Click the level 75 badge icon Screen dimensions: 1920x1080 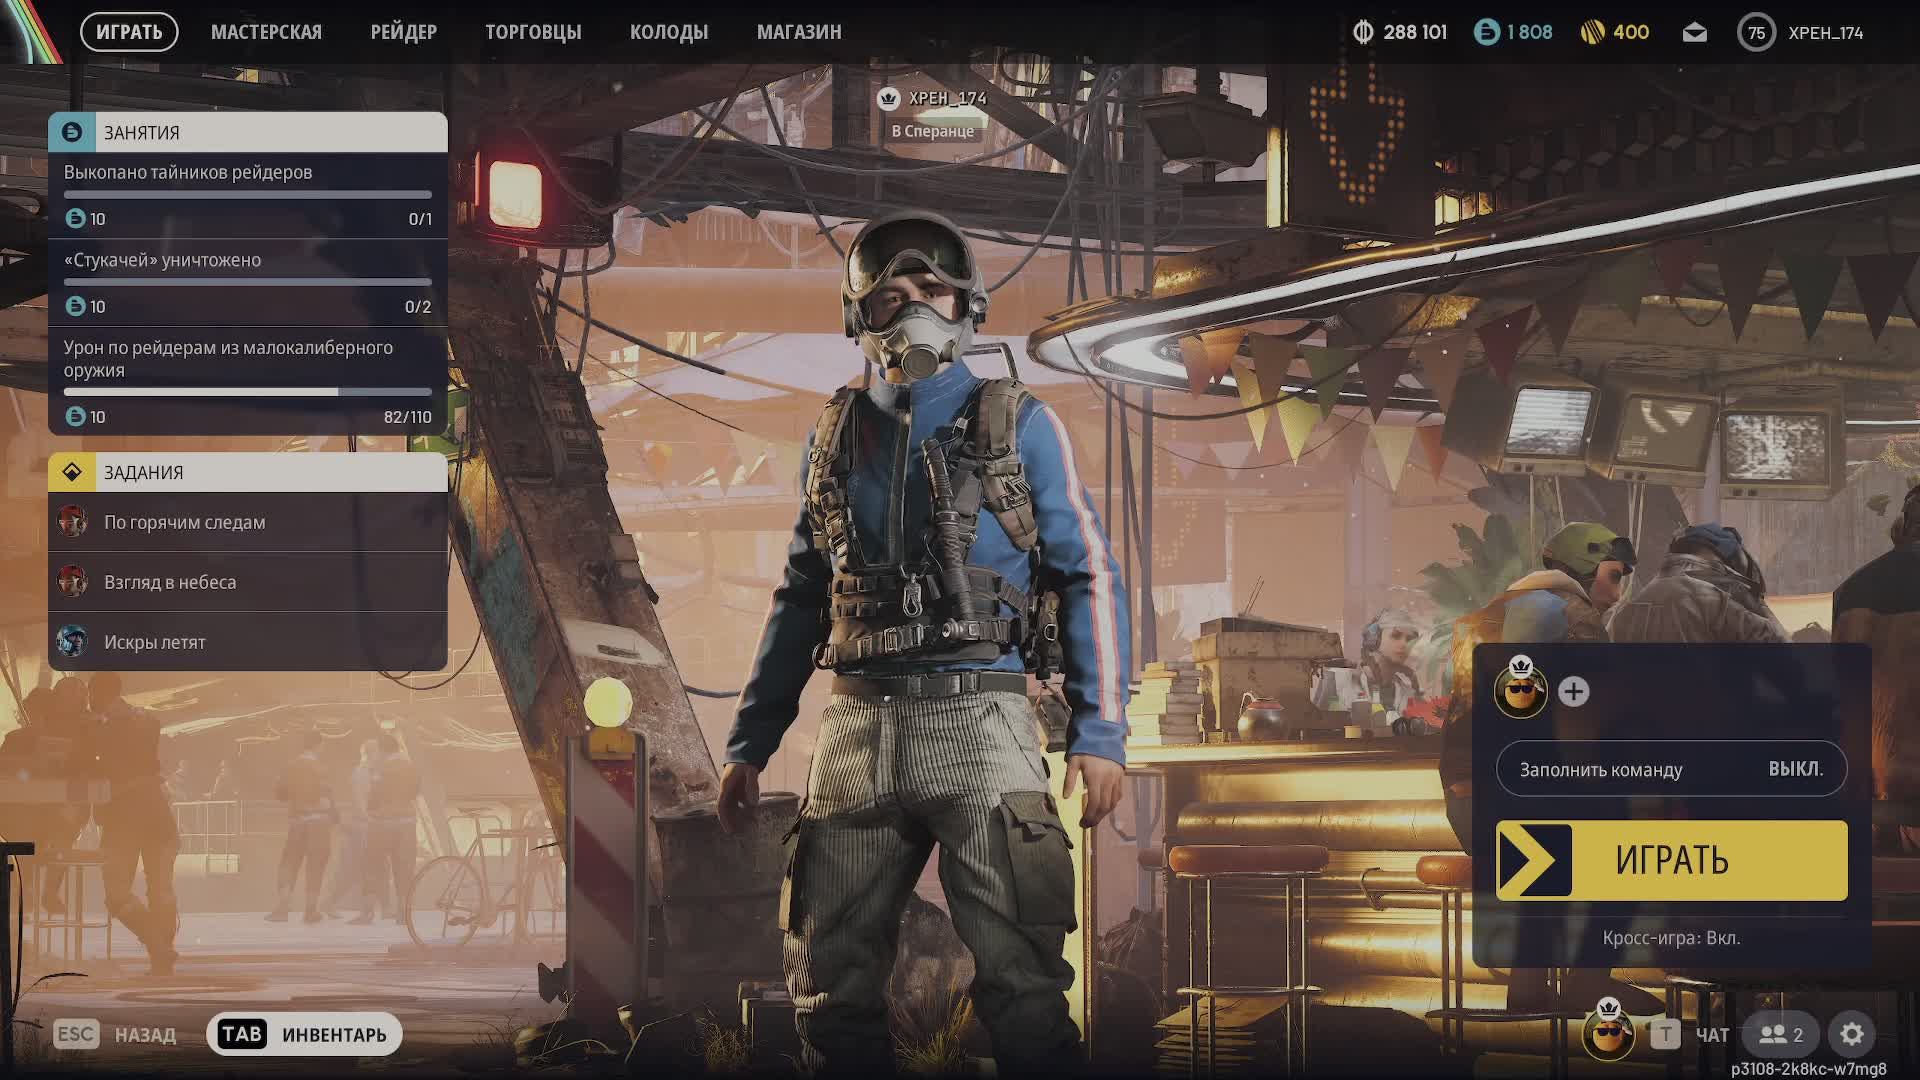pos(1756,33)
